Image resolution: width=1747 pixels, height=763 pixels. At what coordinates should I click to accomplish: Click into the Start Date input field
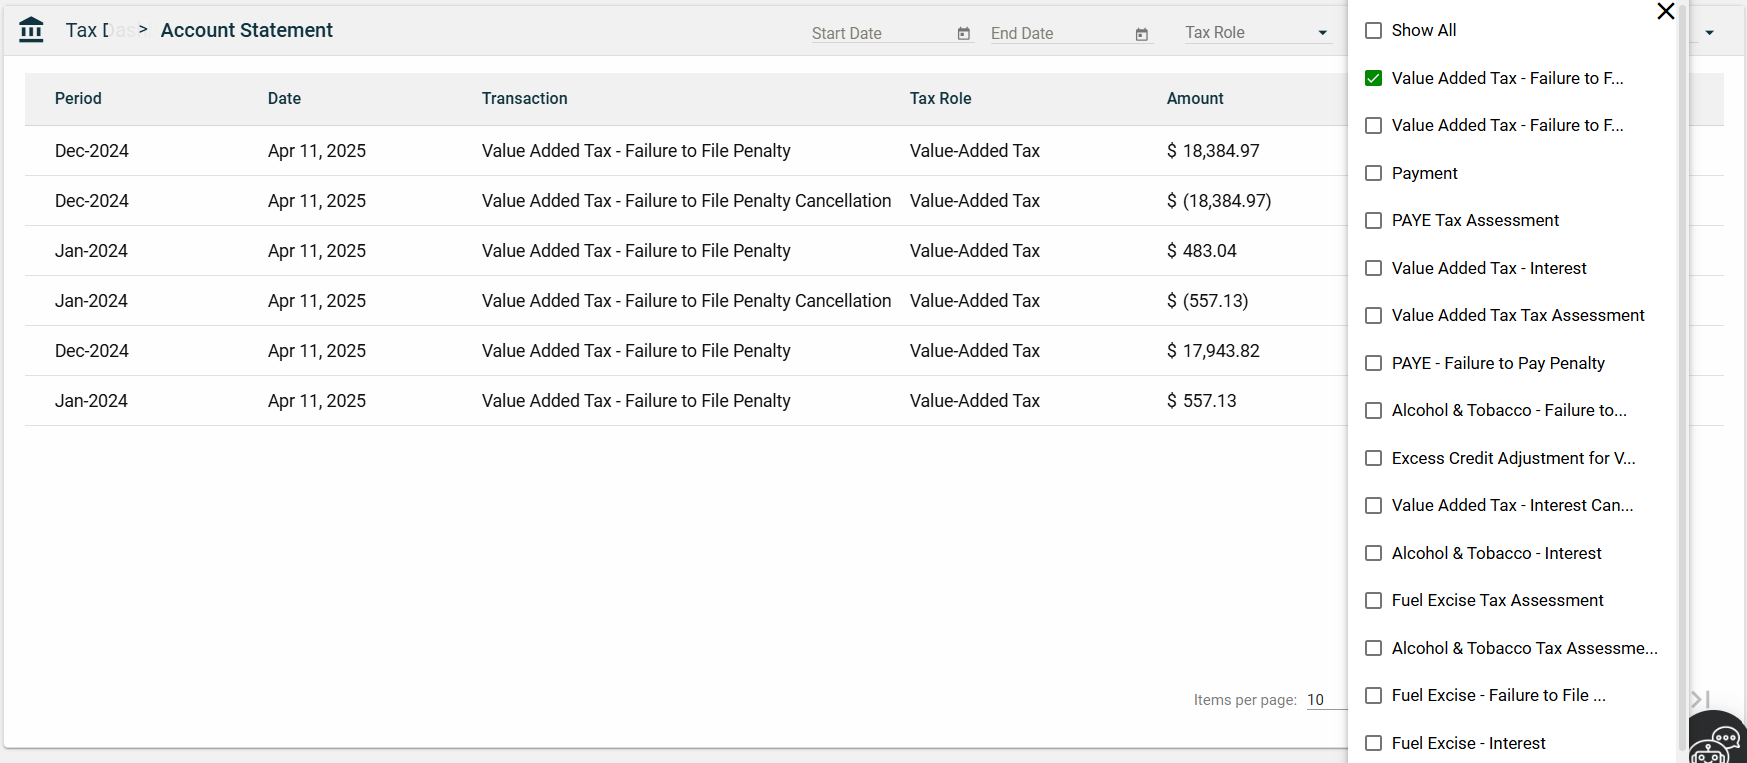[880, 34]
